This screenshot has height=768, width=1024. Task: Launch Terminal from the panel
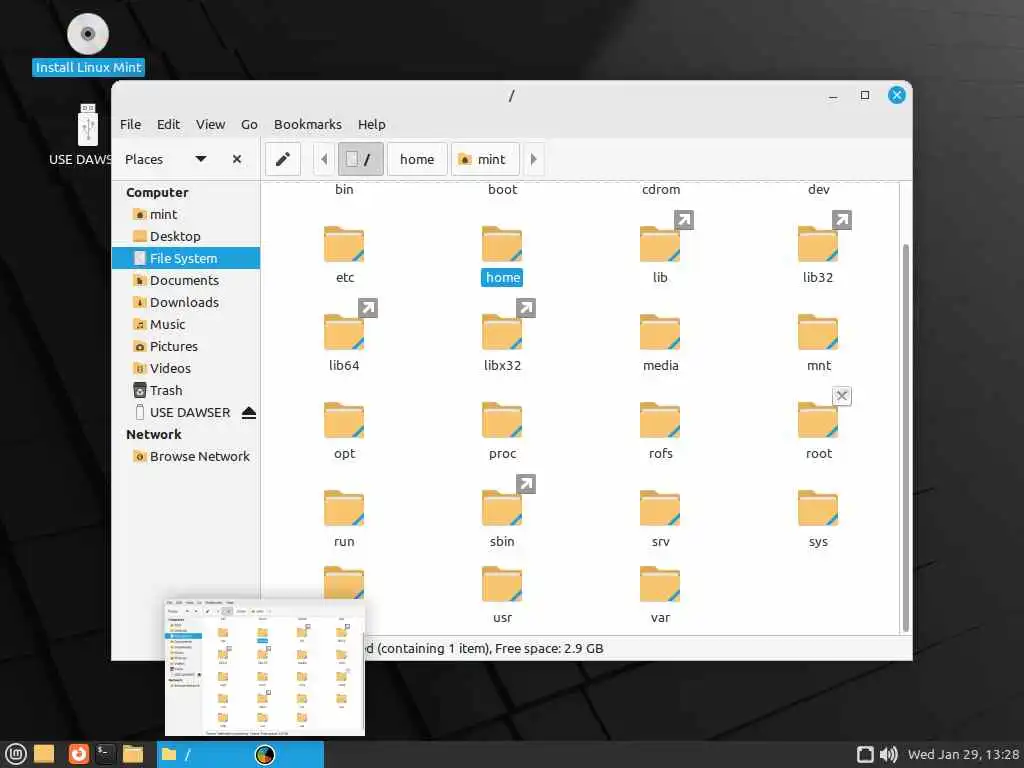click(105, 754)
